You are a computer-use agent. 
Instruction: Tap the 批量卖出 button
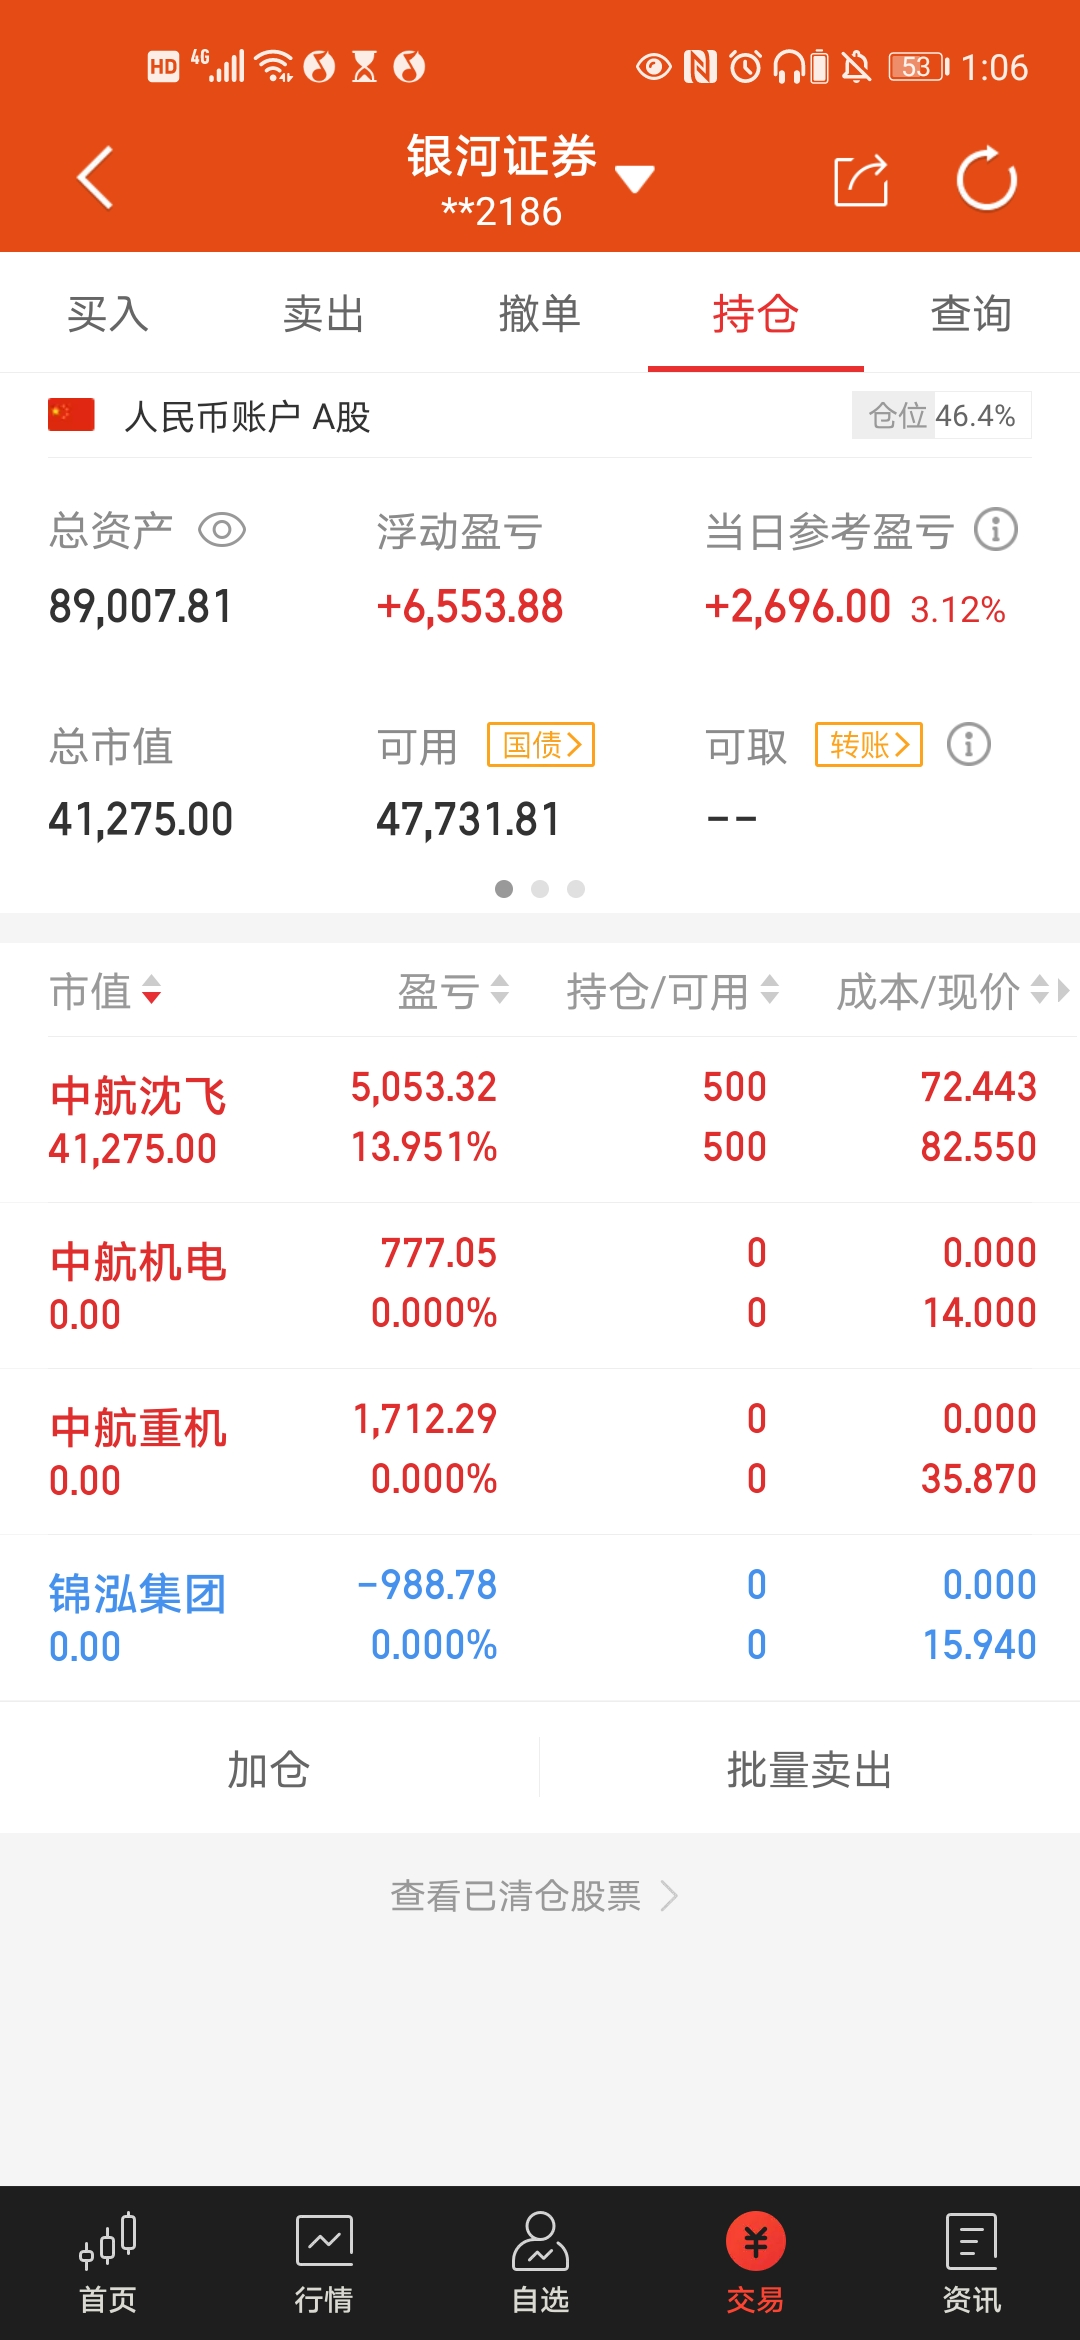point(809,1770)
